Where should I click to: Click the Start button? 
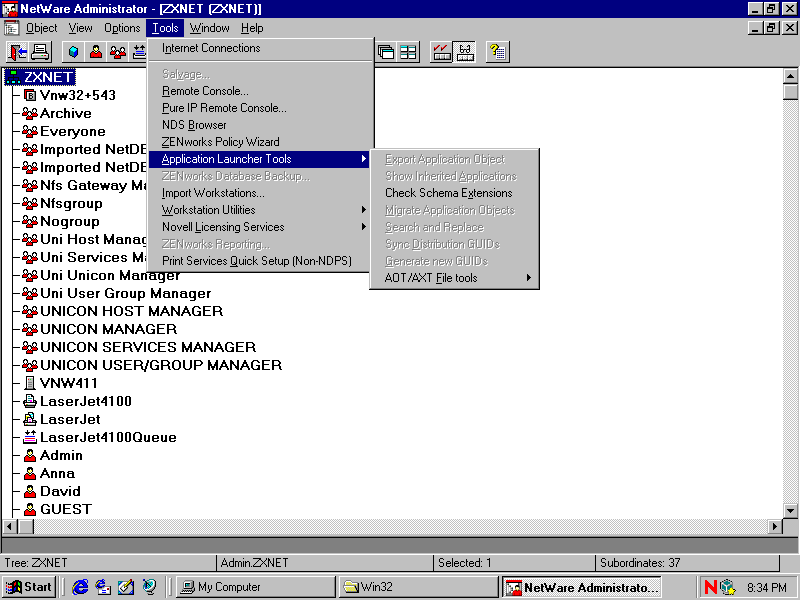point(29,587)
